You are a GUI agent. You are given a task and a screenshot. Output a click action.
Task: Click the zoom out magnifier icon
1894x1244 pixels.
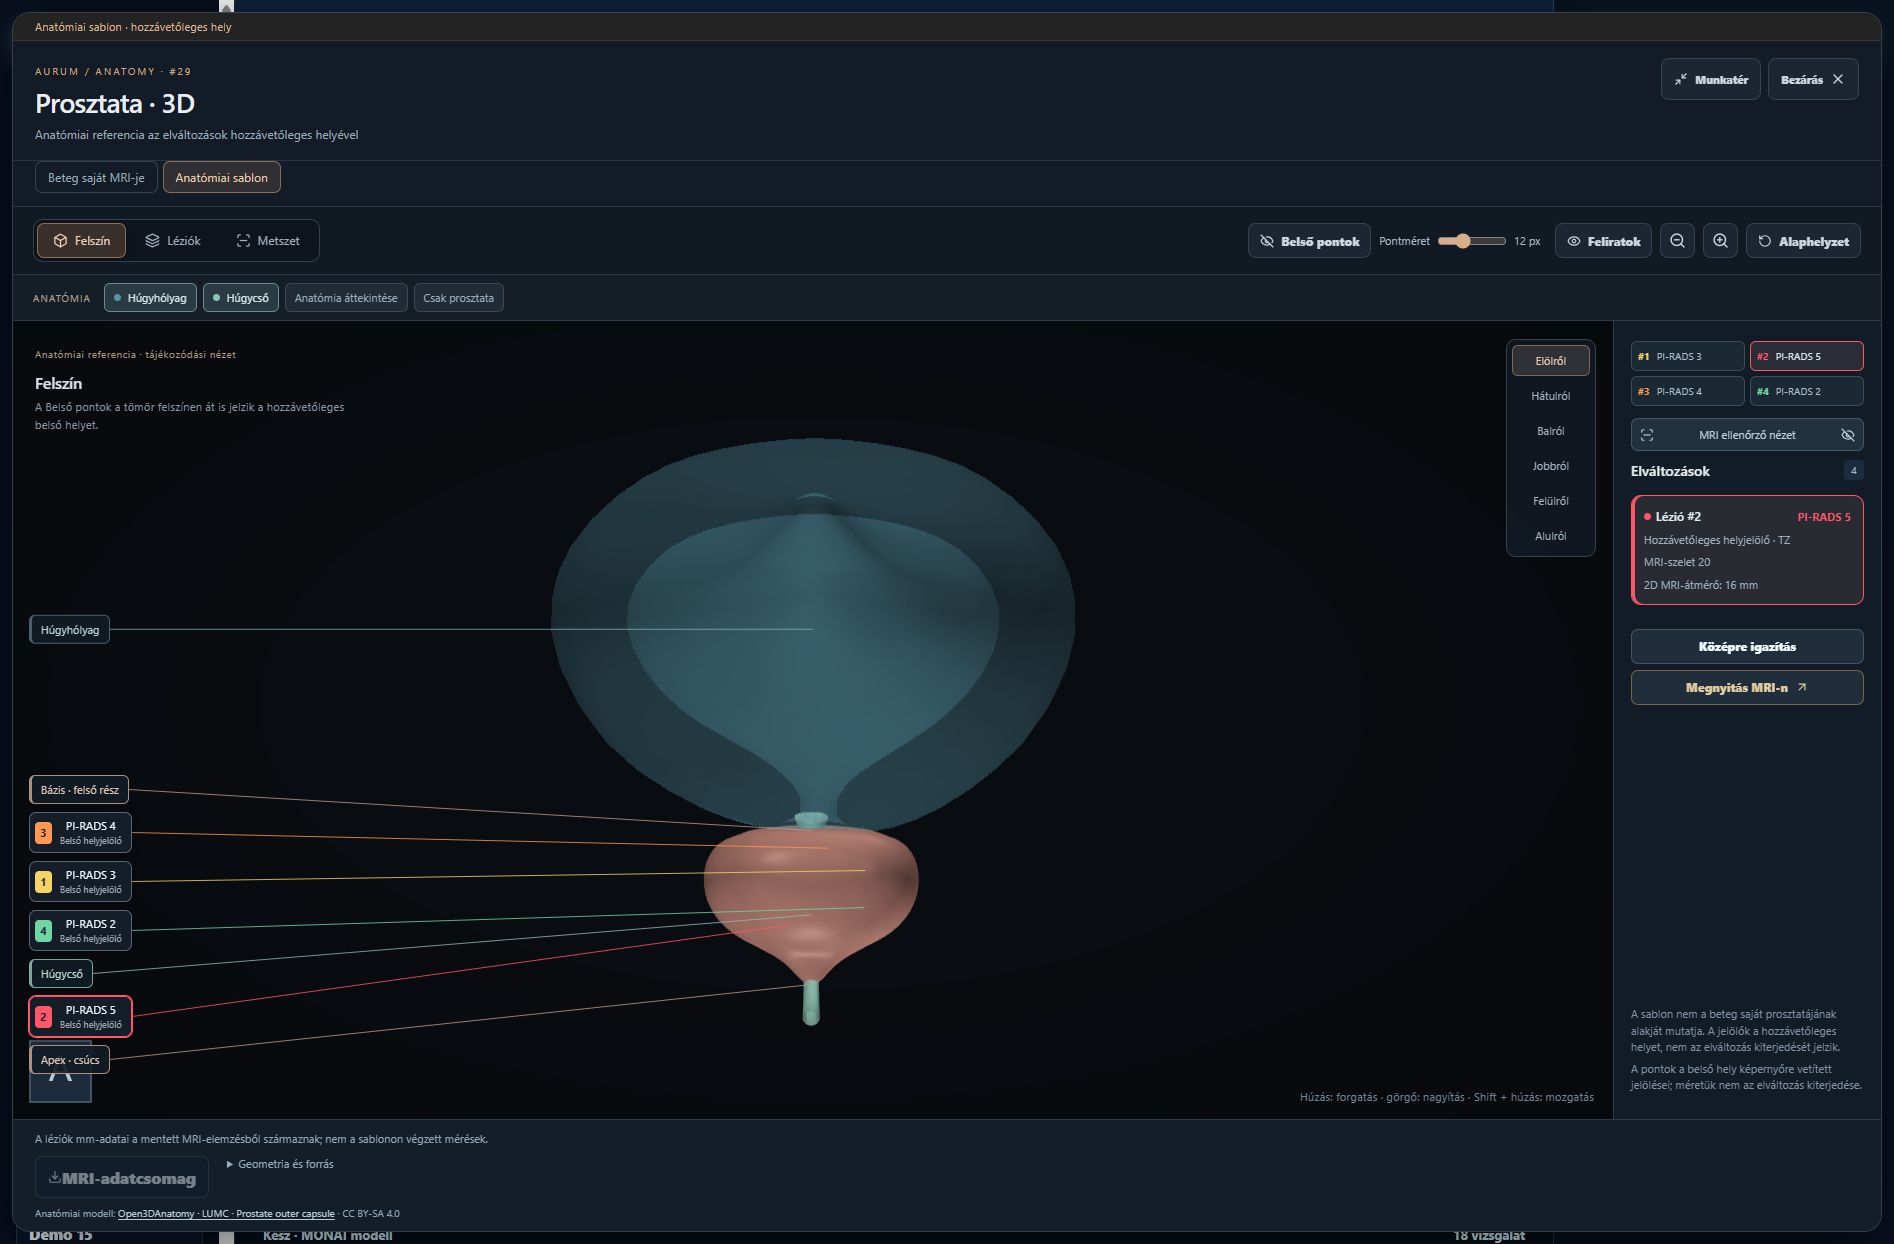(1677, 241)
